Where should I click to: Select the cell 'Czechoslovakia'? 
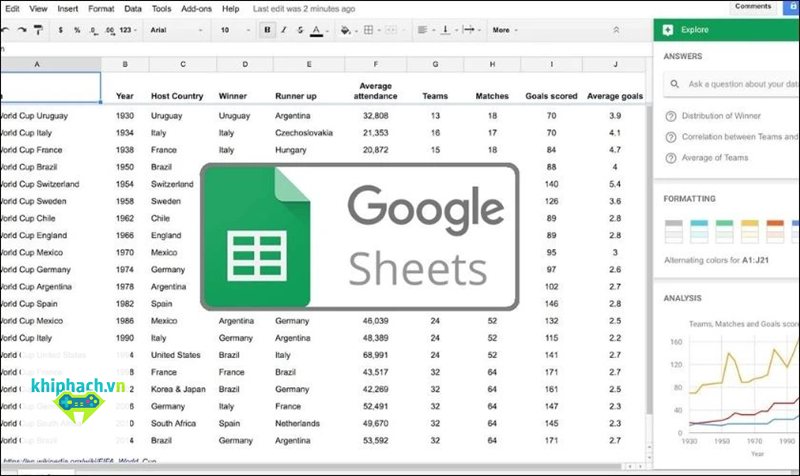click(304, 133)
